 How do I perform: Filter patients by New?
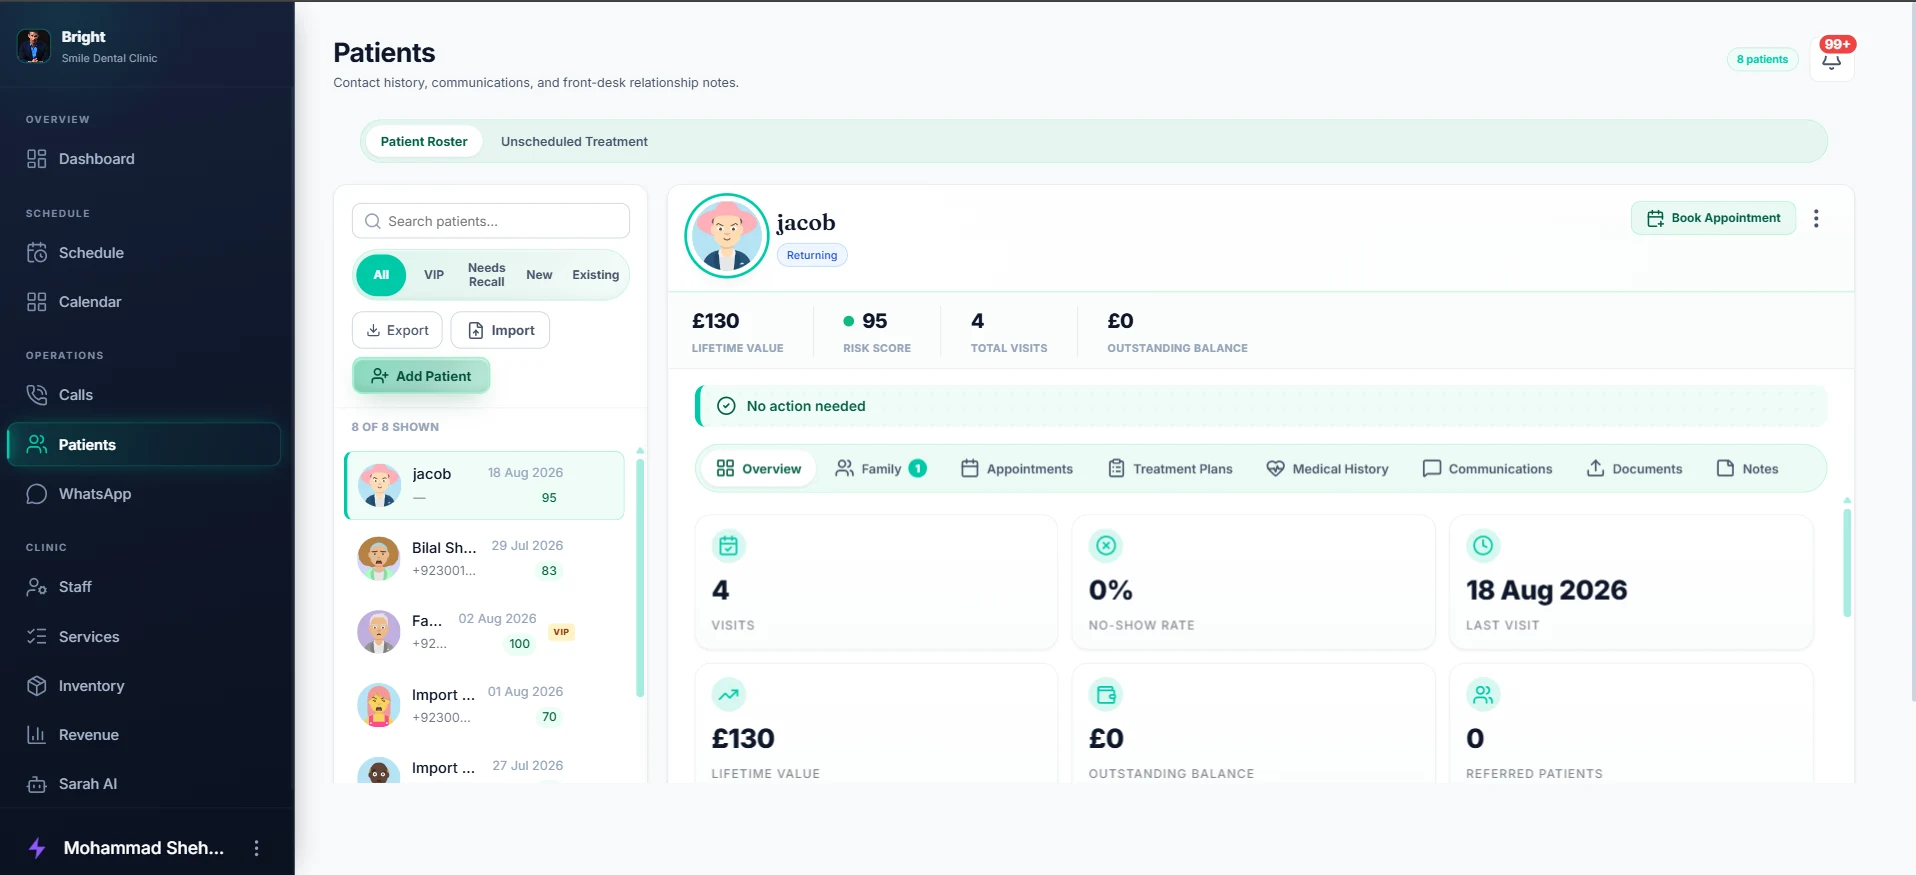point(539,275)
